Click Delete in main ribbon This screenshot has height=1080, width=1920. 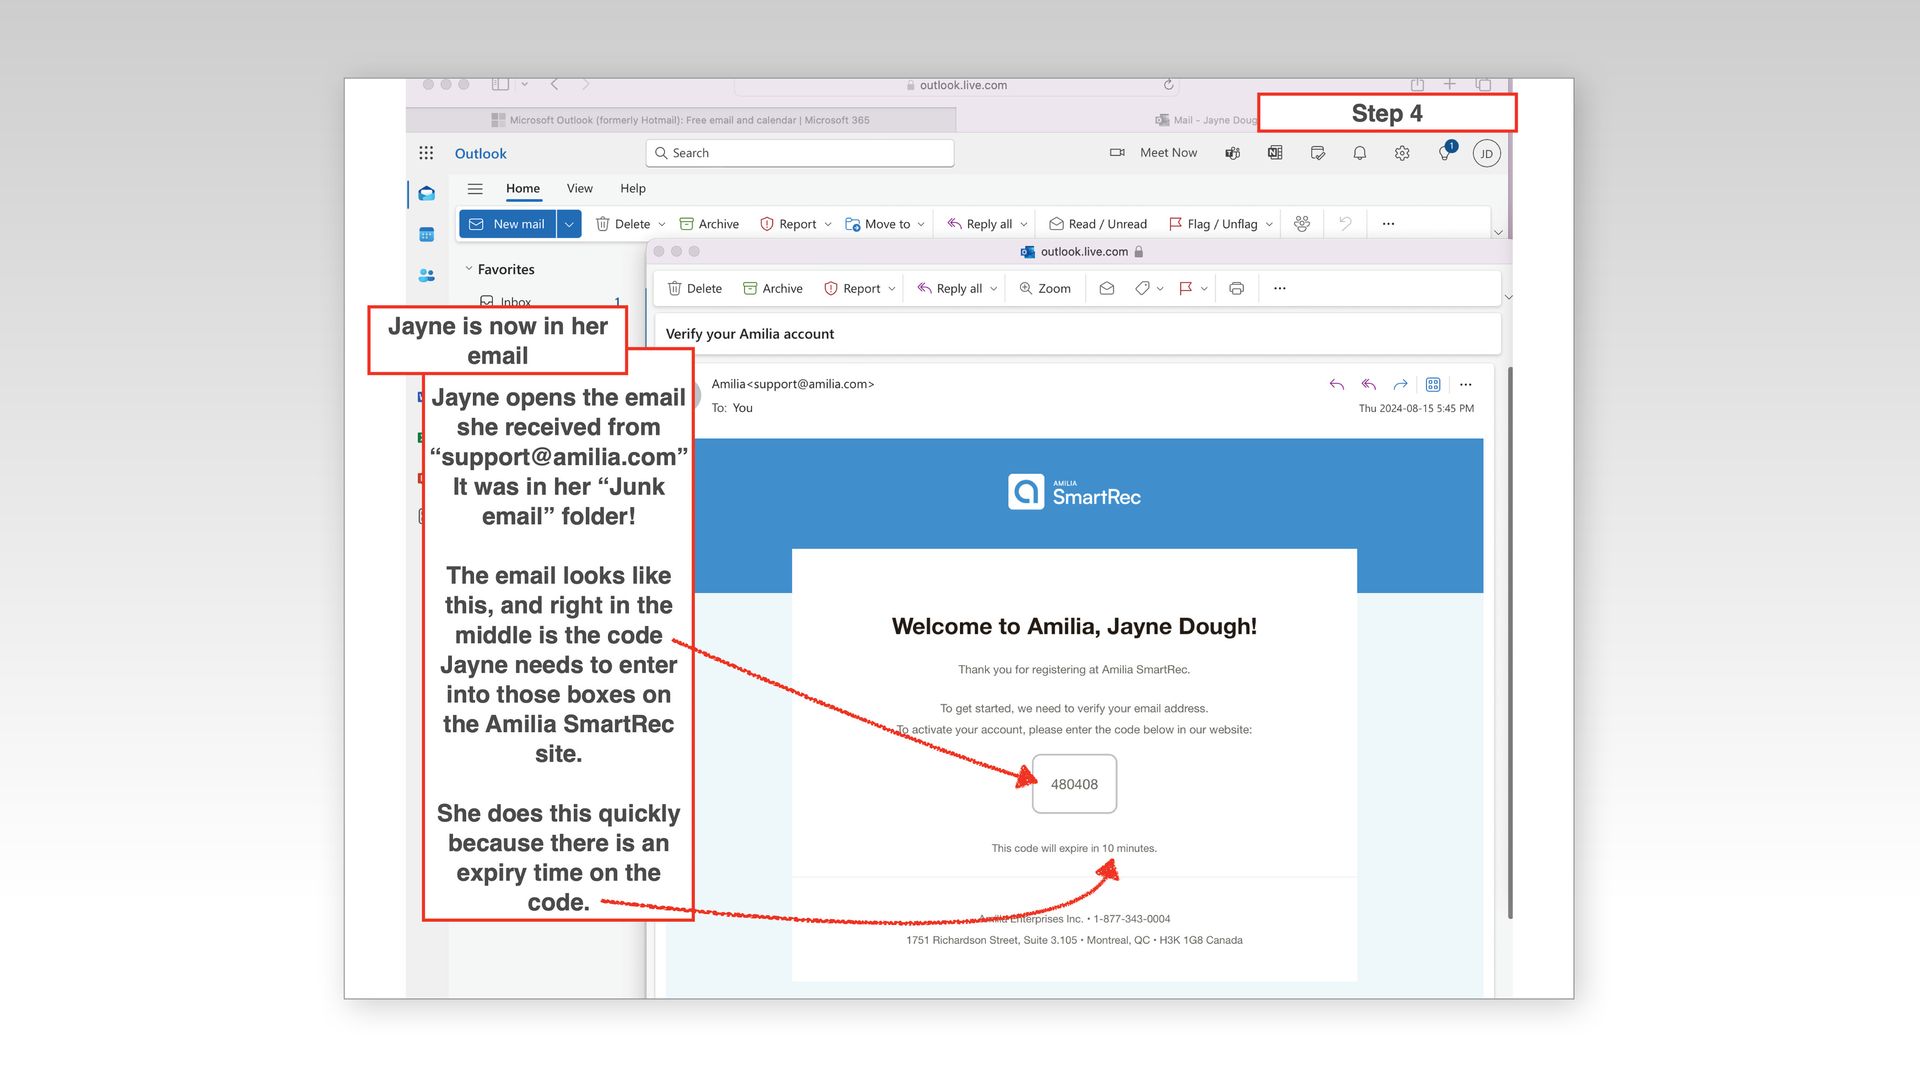pos(623,224)
